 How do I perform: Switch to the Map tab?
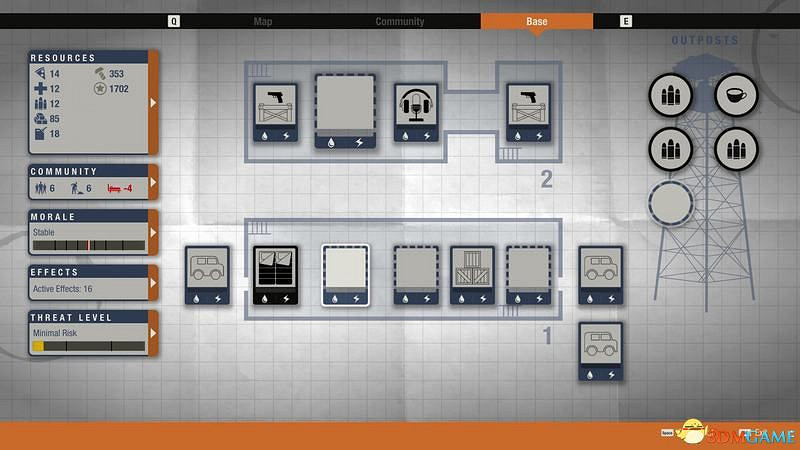click(x=263, y=21)
